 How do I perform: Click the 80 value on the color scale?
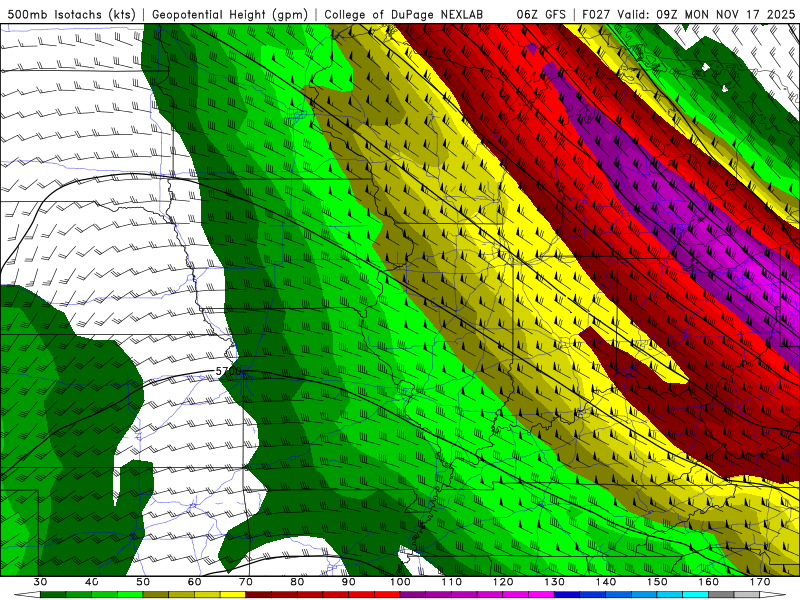(297, 582)
